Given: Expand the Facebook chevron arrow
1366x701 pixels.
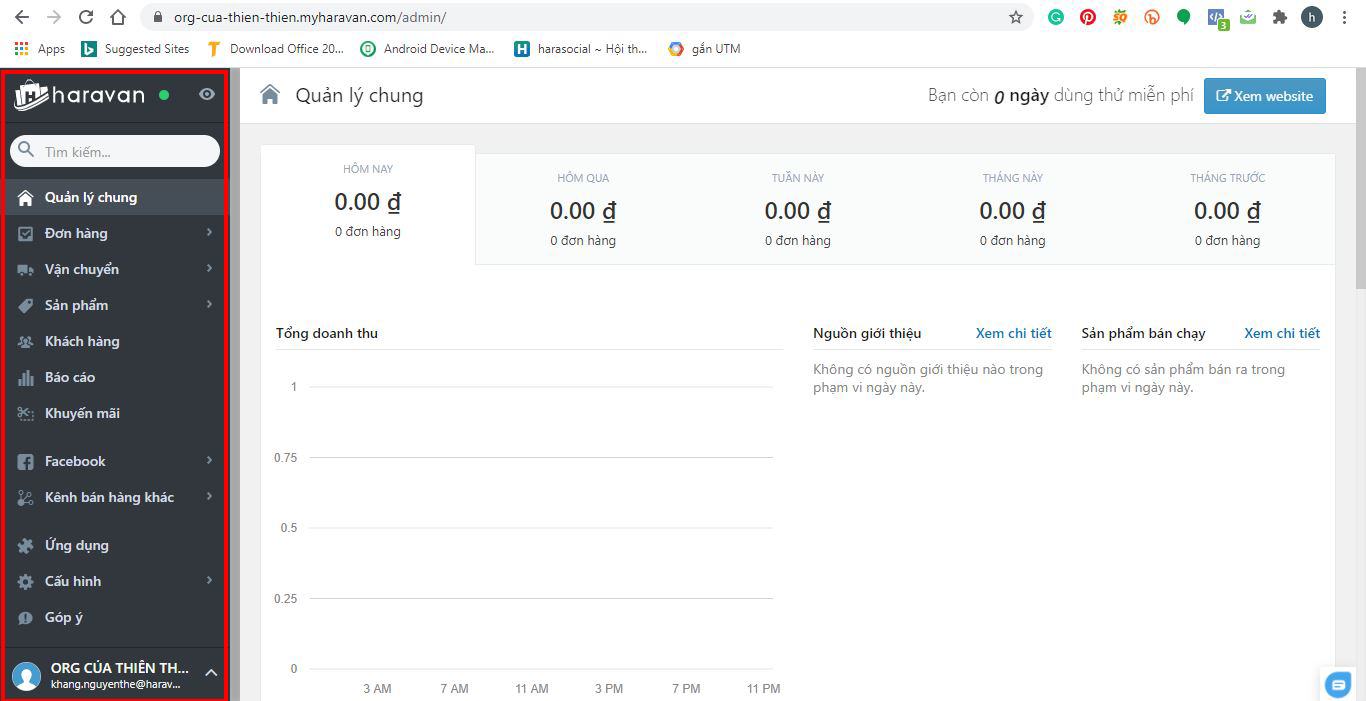Looking at the screenshot, I should pos(209,460).
